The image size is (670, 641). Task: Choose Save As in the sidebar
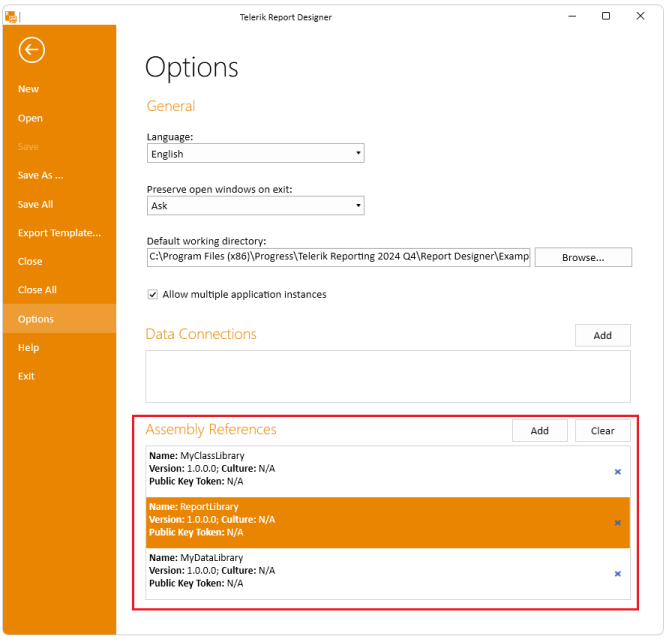(41, 175)
